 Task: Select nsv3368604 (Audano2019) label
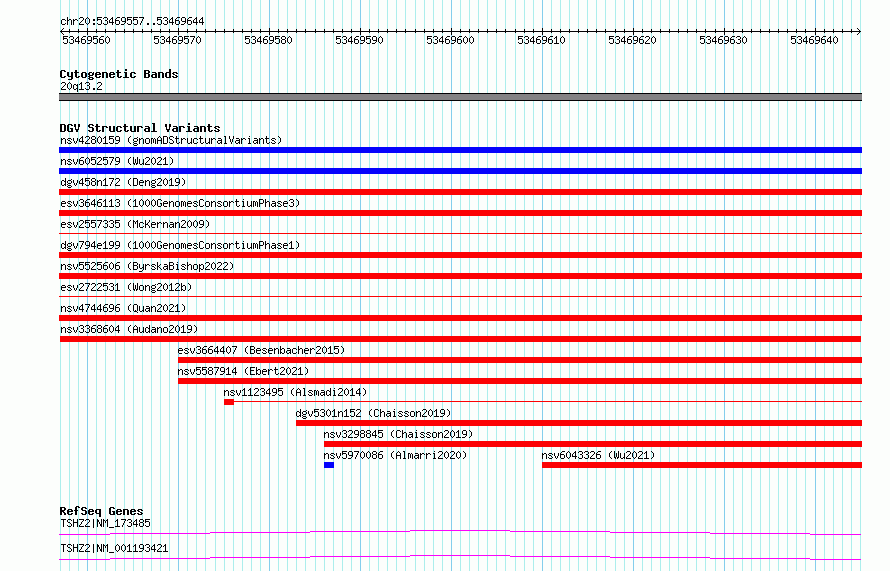(x=129, y=329)
